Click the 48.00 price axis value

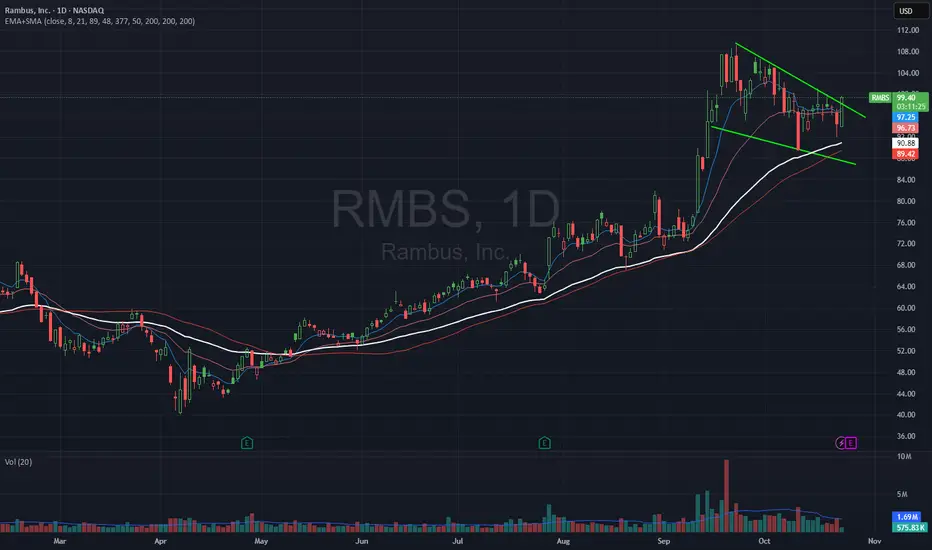(906, 372)
